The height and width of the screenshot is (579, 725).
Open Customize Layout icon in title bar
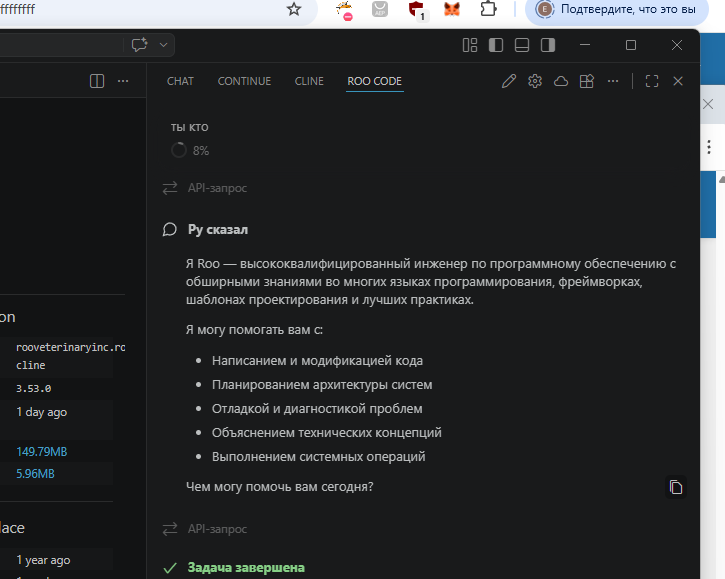coord(470,45)
